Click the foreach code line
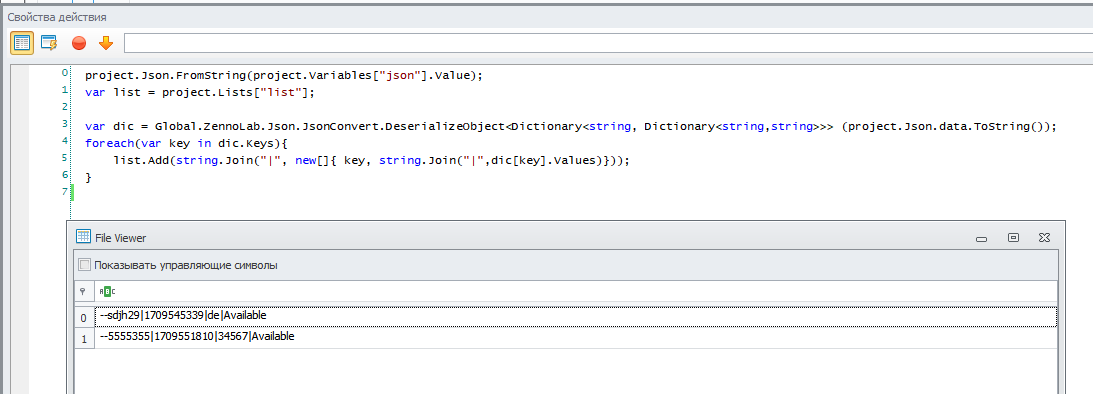Screen dimensions: 1093x394 coord(186,143)
